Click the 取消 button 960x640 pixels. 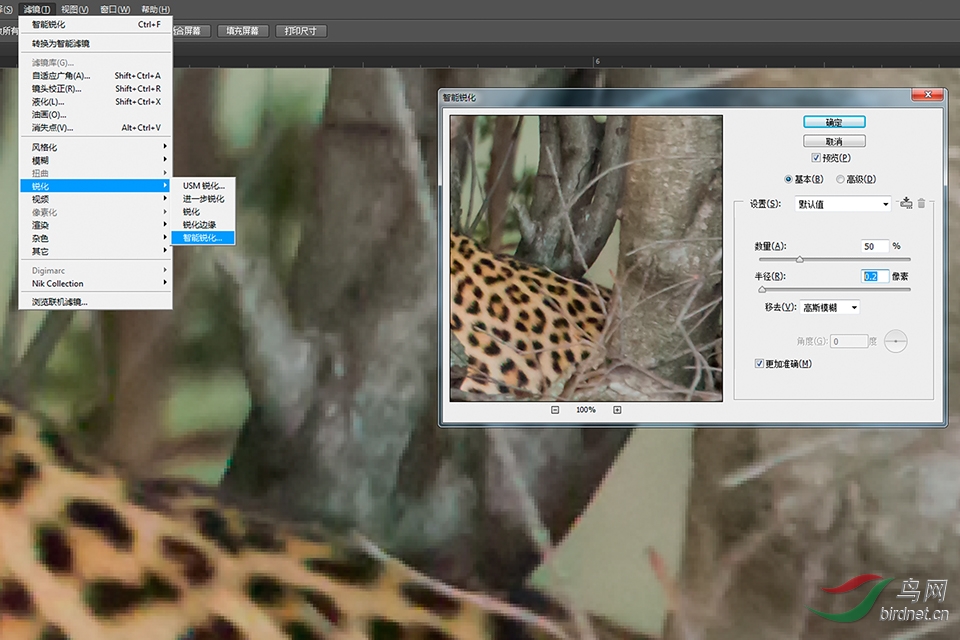(834, 141)
